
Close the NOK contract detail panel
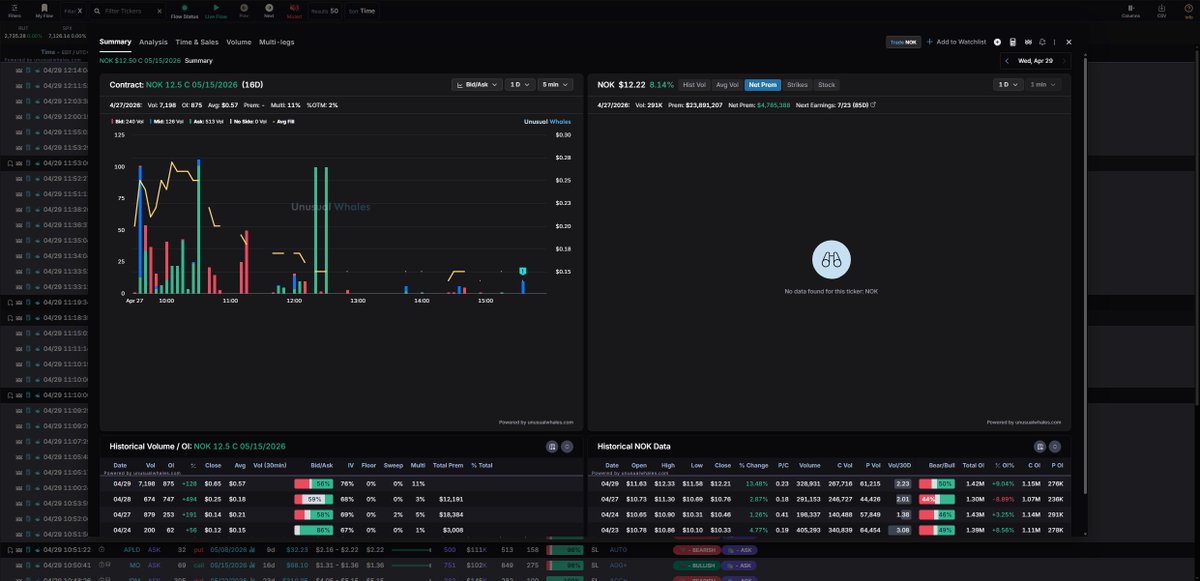[x=1069, y=42]
